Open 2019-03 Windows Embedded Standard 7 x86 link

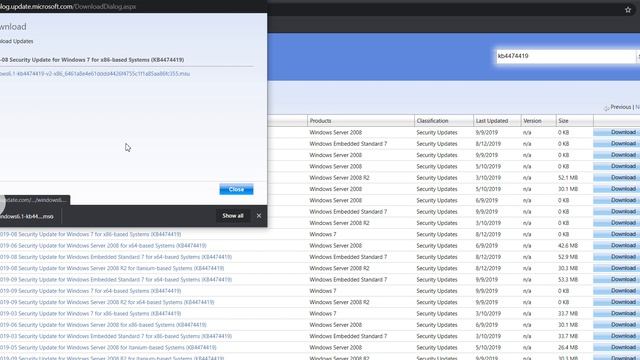point(116,336)
